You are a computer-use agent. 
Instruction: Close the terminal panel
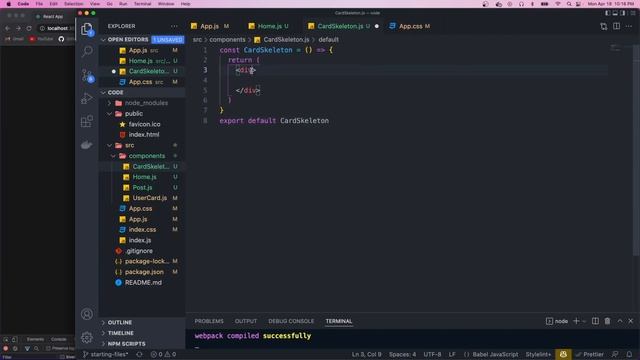(631, 321)
